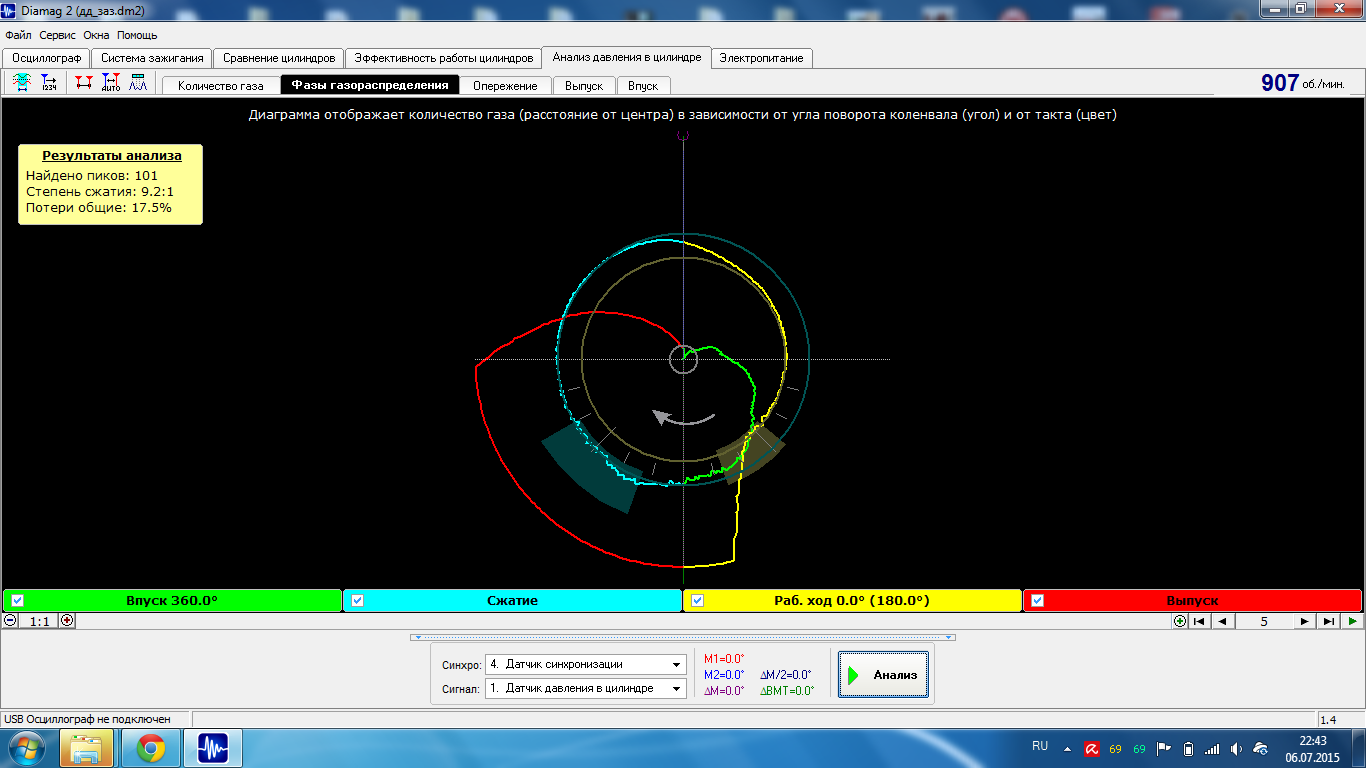This screenshot has width=1366, height=768.
Task: Start playback with green play arrow
Action: [x=1352, y=621]
